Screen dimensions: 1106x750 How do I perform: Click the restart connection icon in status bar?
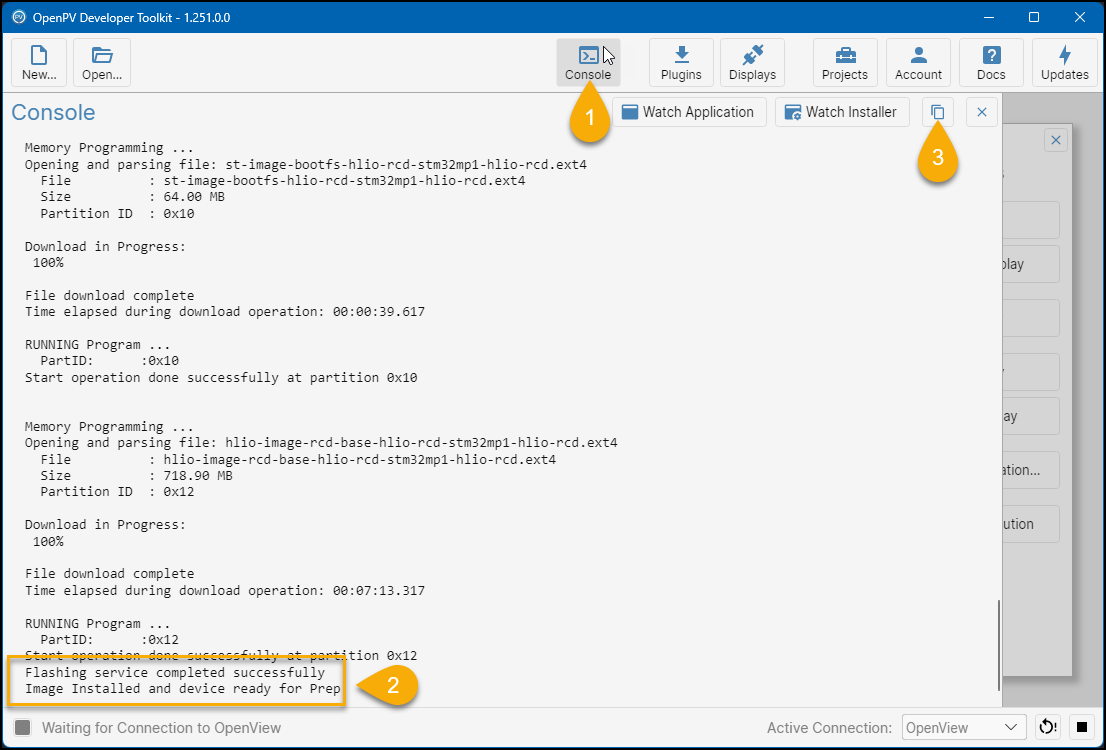(x=1047, y=727)
